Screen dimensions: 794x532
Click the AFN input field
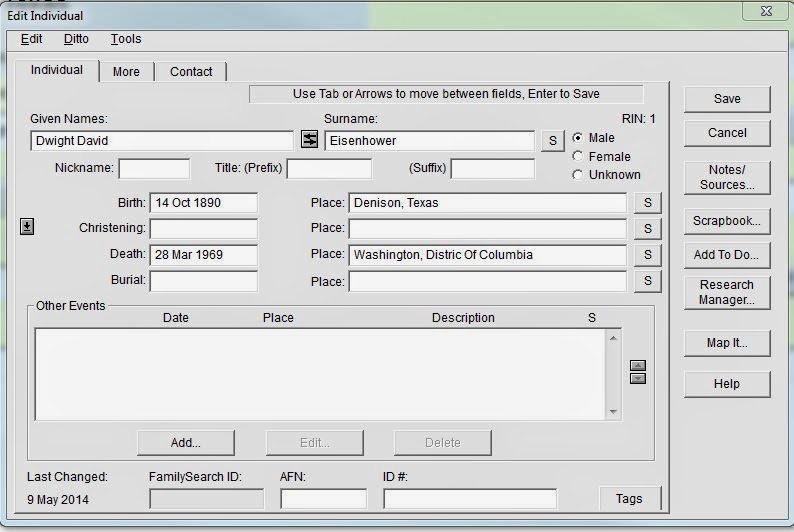[x=324, y=499]
